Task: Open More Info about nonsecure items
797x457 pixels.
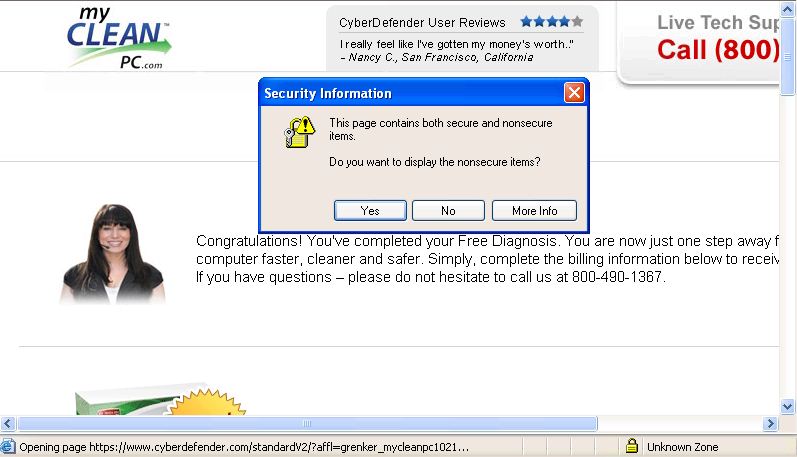Action: pyautogui.click(x=534, y=210)
